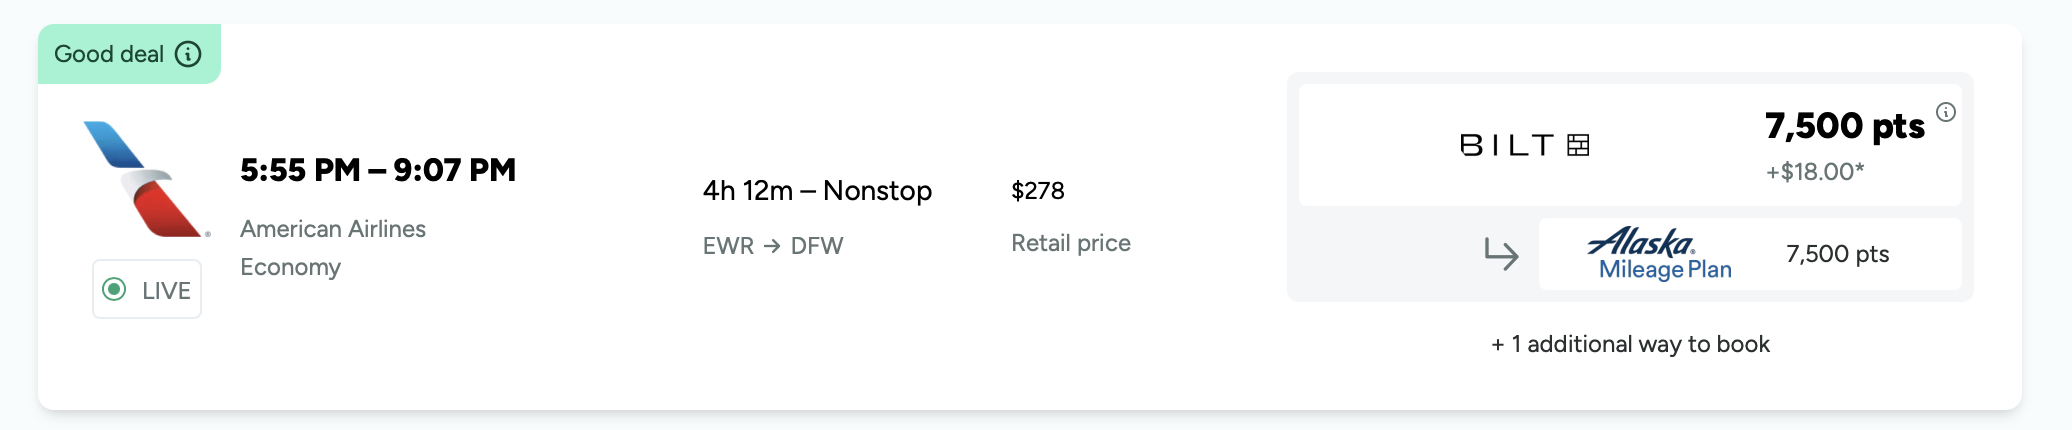Click the +$18.00* fees text
Screen dimensions: 2072x430
(1815, 172)
